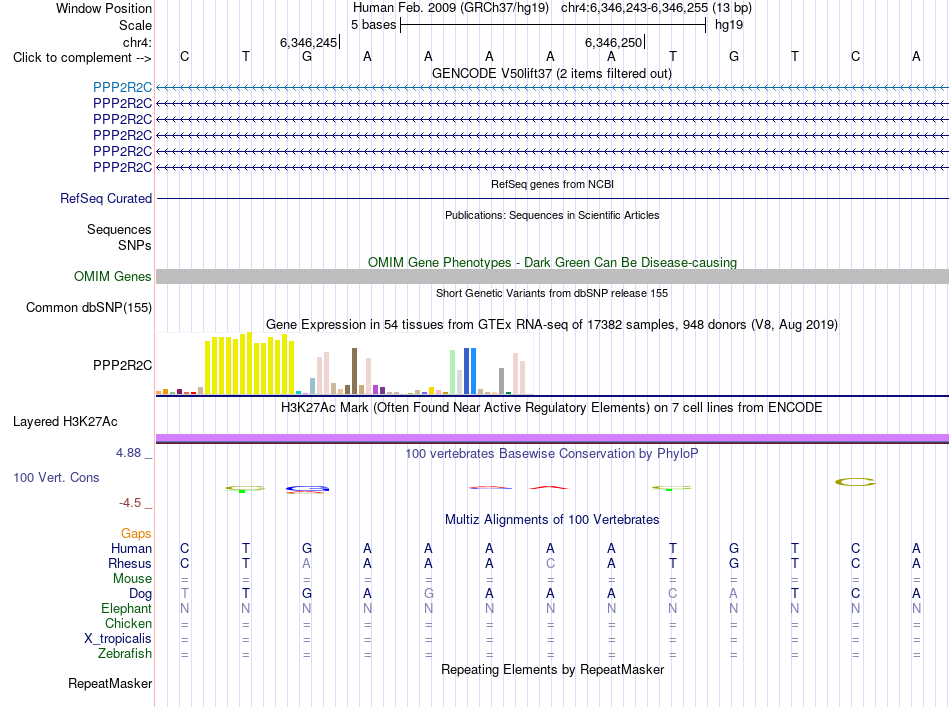950x707 pixels.
Task: Select the X_tropicalis species label
Action: pos(118,639)
